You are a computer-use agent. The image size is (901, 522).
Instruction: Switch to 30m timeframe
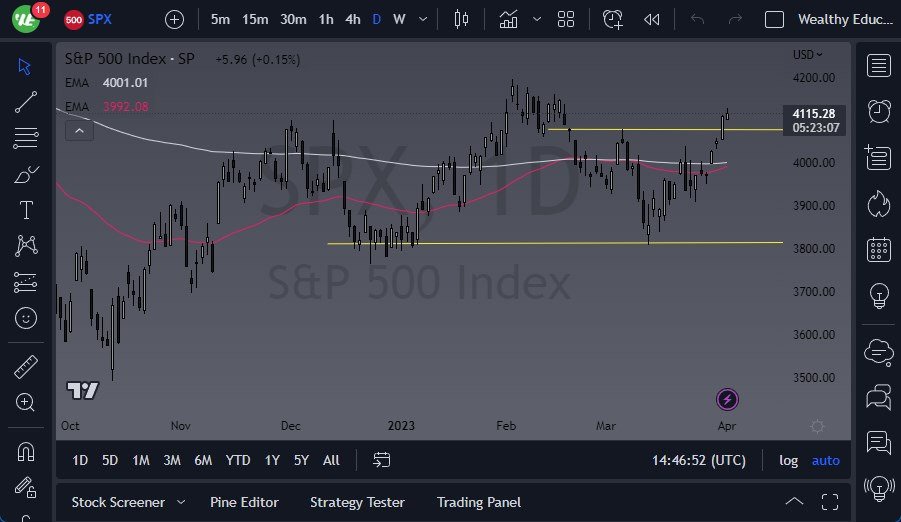(x=293, y=20)
